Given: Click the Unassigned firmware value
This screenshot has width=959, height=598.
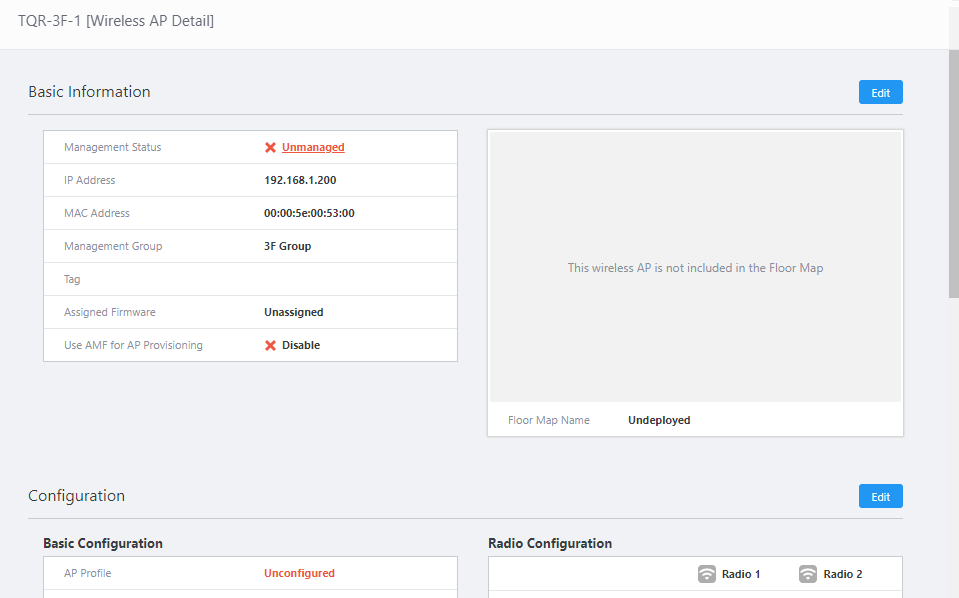Looking at the screenshot, I should coord(293,313).
